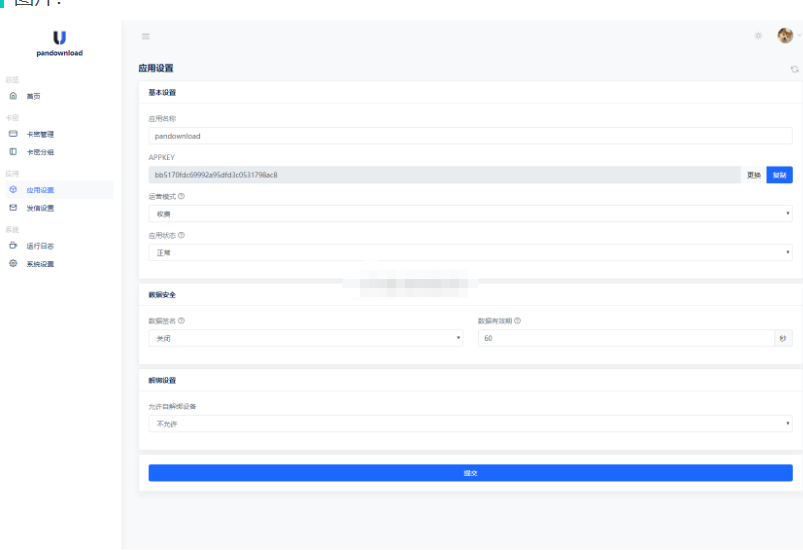Click the blue 复制 button for APPKEY

point(779,175)
